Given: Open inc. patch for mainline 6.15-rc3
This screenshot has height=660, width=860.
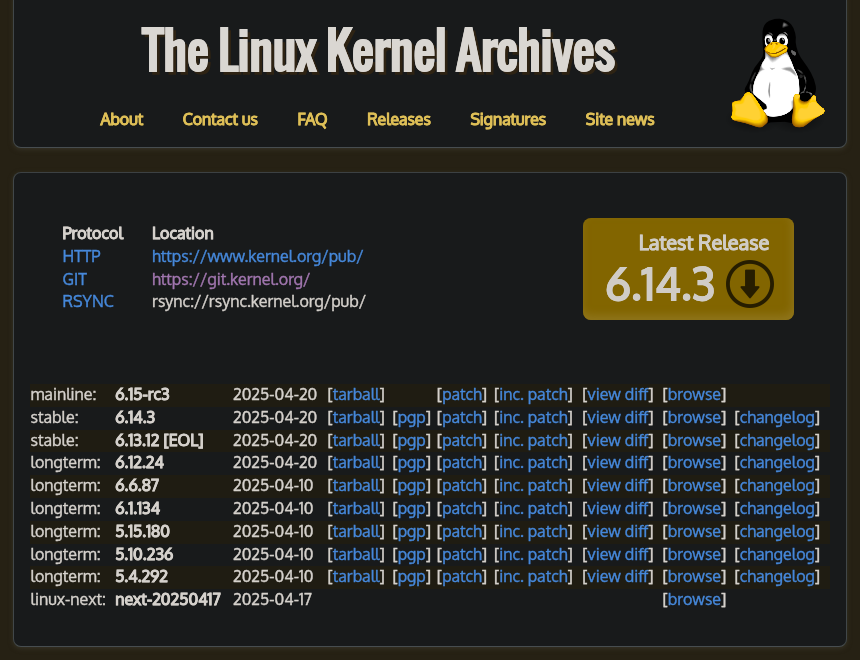Looking at the screenshot, I should (x=533, y=394).
